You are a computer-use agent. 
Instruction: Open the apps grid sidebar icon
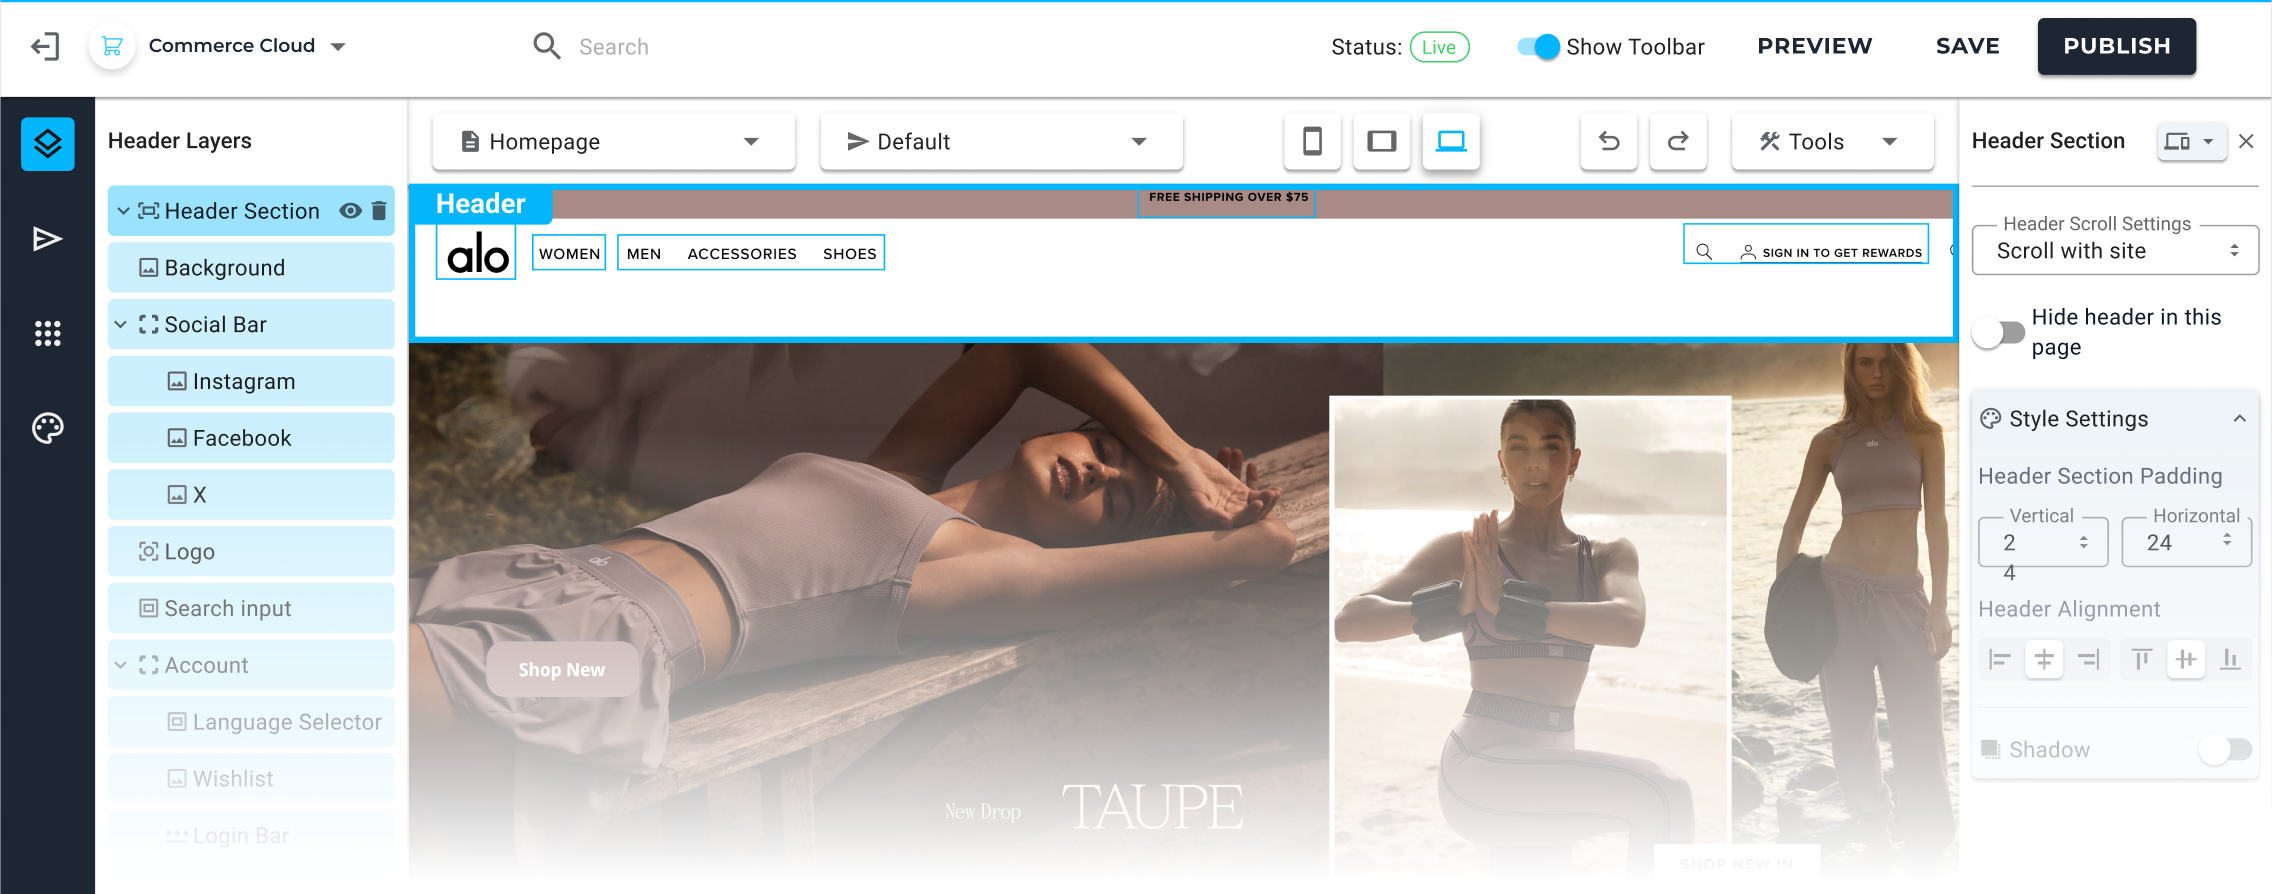pyautogui.click(x=47, y=333)
